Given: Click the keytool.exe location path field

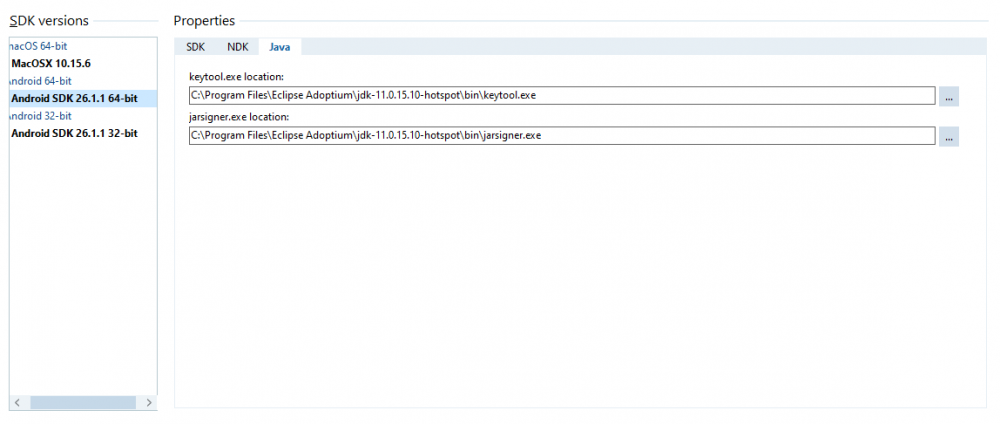Looking at the screenshot, I should pyautogui.click(x=562, y=96).
